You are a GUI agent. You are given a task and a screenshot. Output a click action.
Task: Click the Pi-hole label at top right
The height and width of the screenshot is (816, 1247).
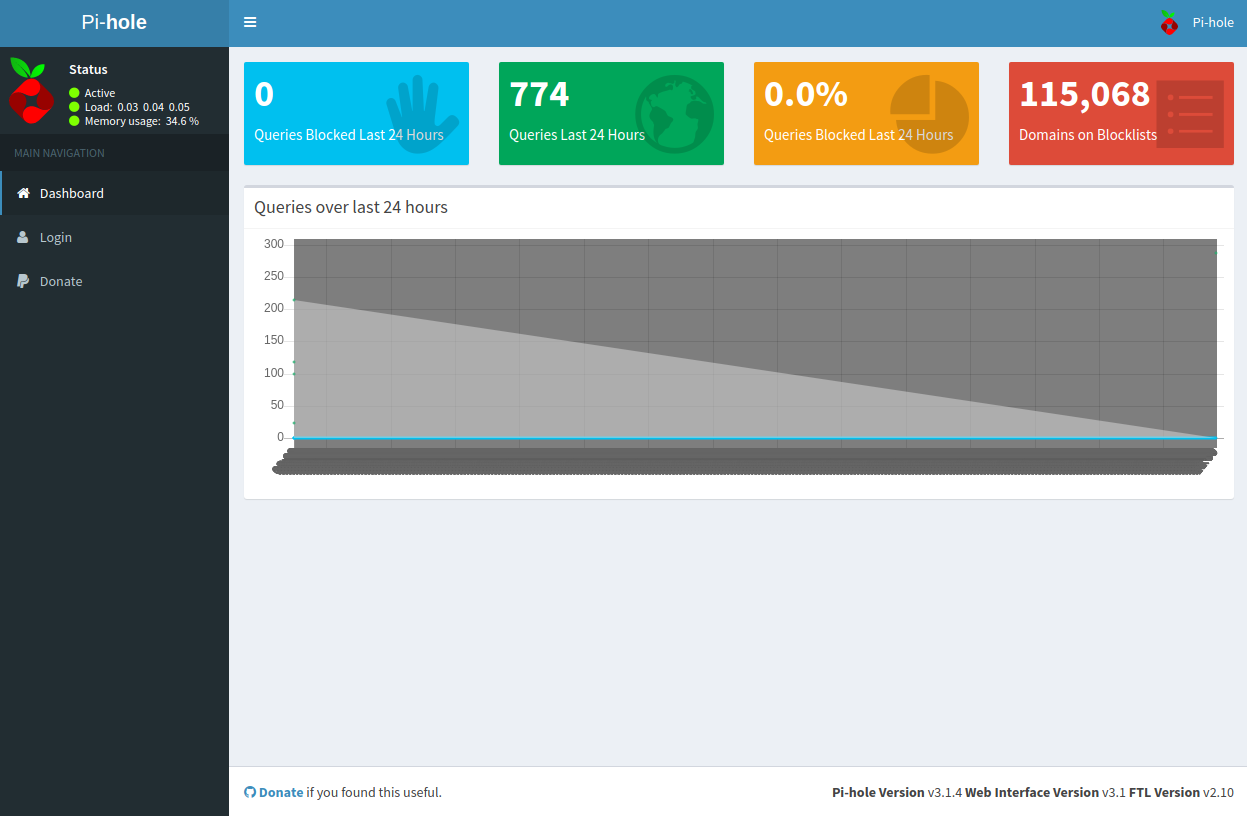pos(1213,22)
